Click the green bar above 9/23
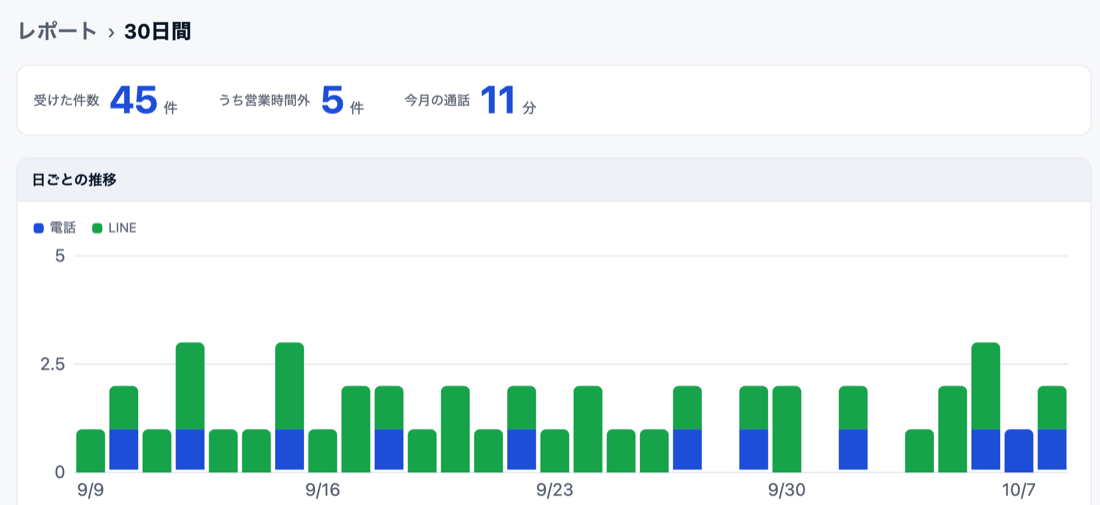This screenshot has height=505, width=1100. click(555, 450)
